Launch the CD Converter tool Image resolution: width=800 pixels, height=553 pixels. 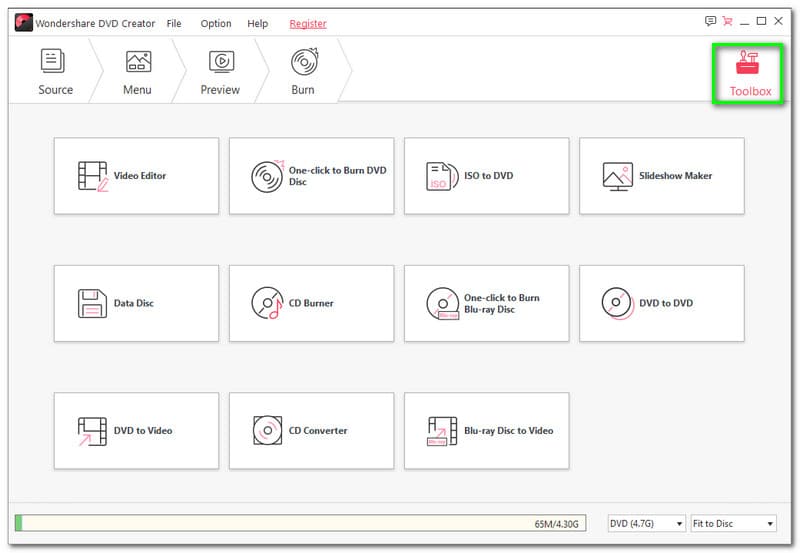[311, 431]
